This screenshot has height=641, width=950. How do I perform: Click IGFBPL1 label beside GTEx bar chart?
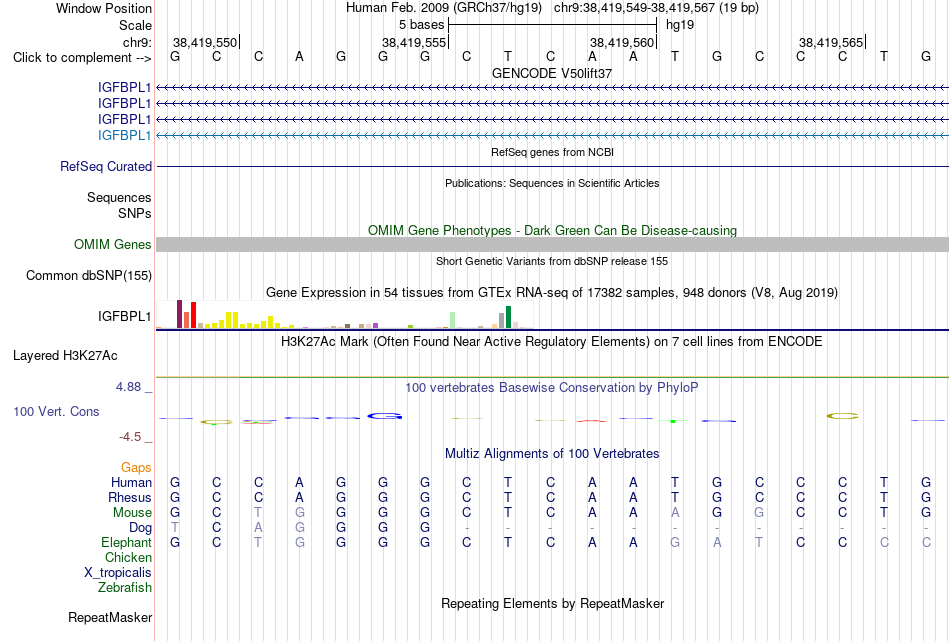(124, 316)
